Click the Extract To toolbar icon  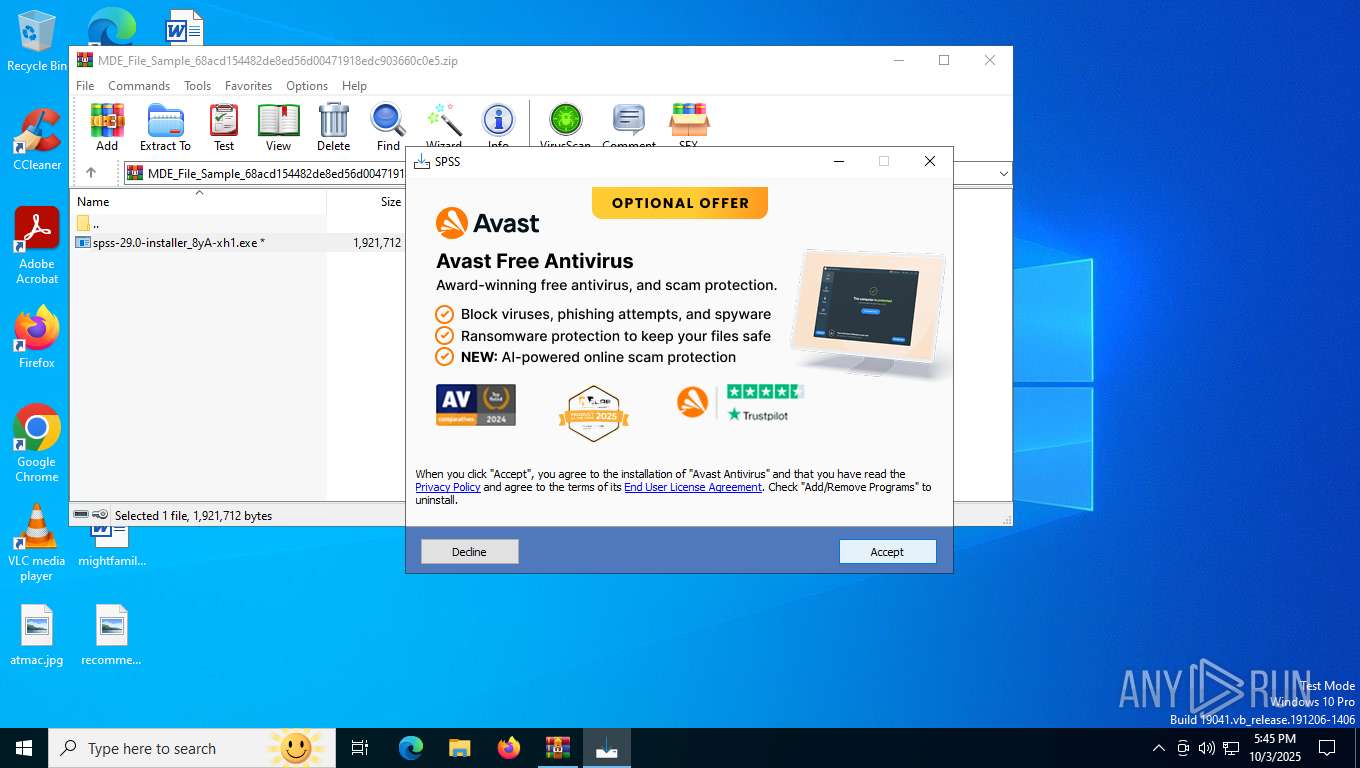(165, 127)
